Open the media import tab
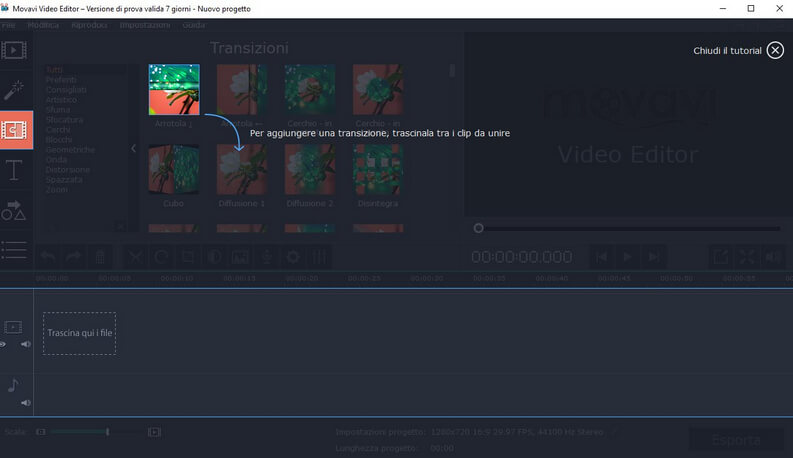 14,51
